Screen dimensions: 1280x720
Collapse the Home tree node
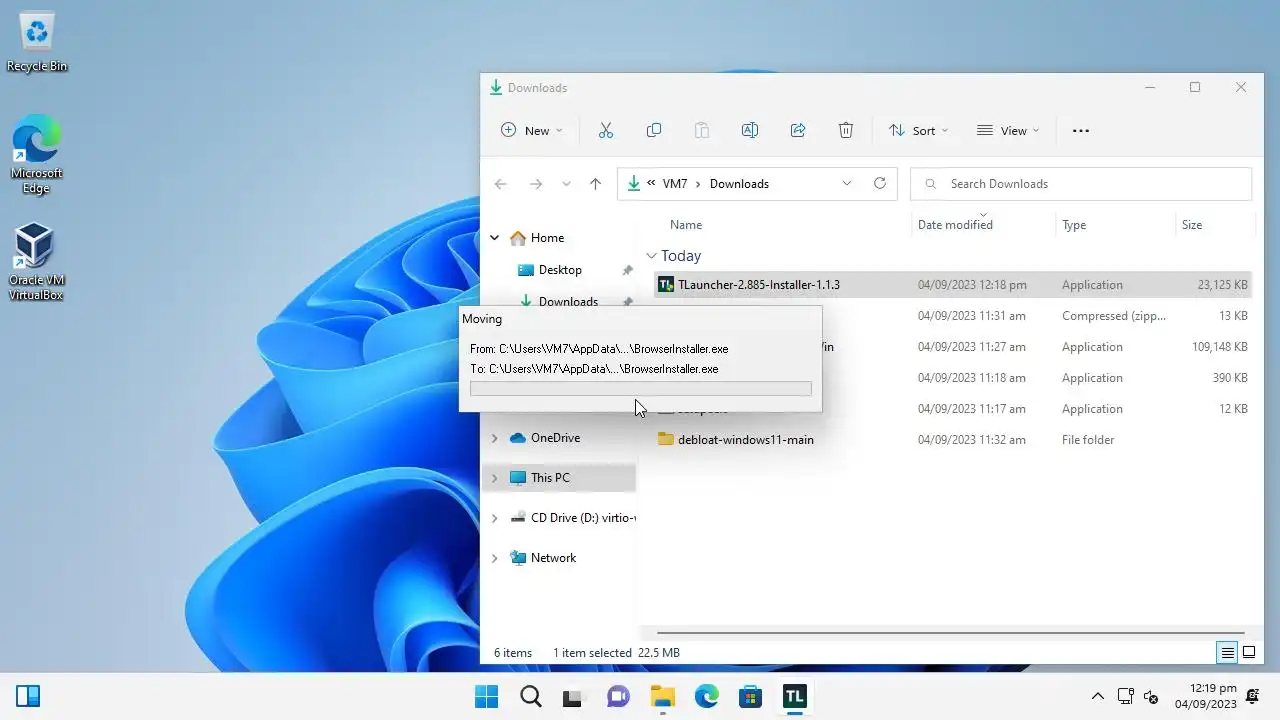point(494,238)
